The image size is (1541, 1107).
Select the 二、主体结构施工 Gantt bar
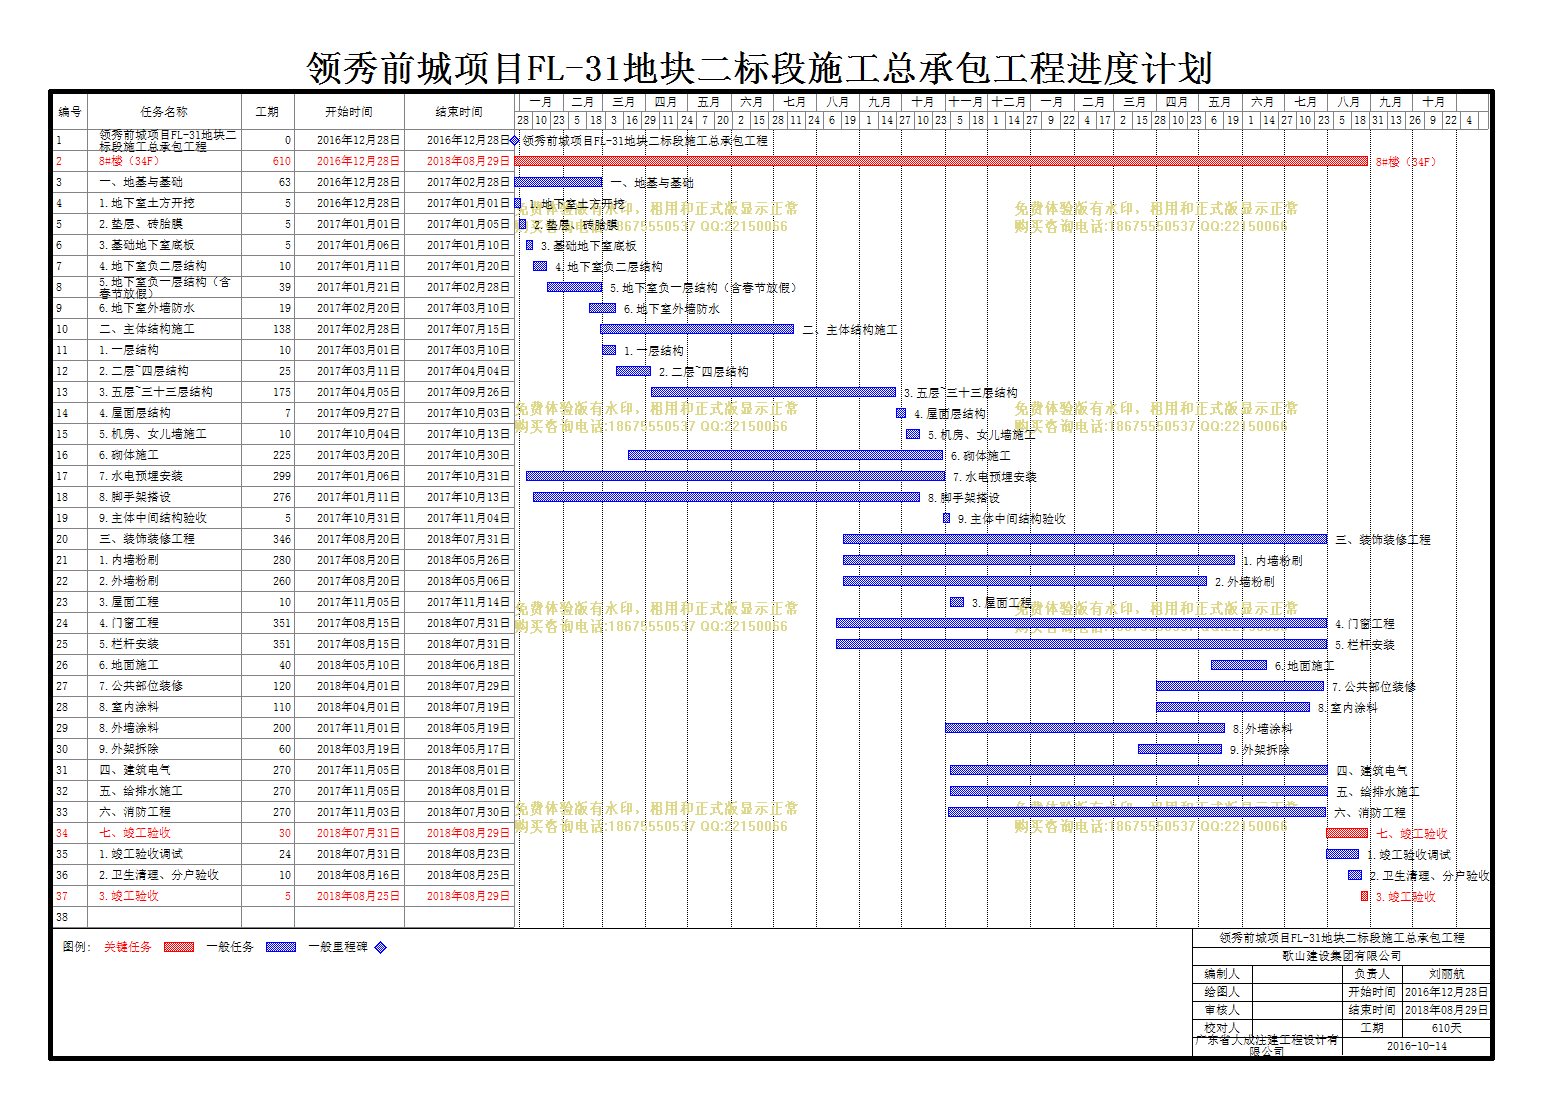click(697, 329)
